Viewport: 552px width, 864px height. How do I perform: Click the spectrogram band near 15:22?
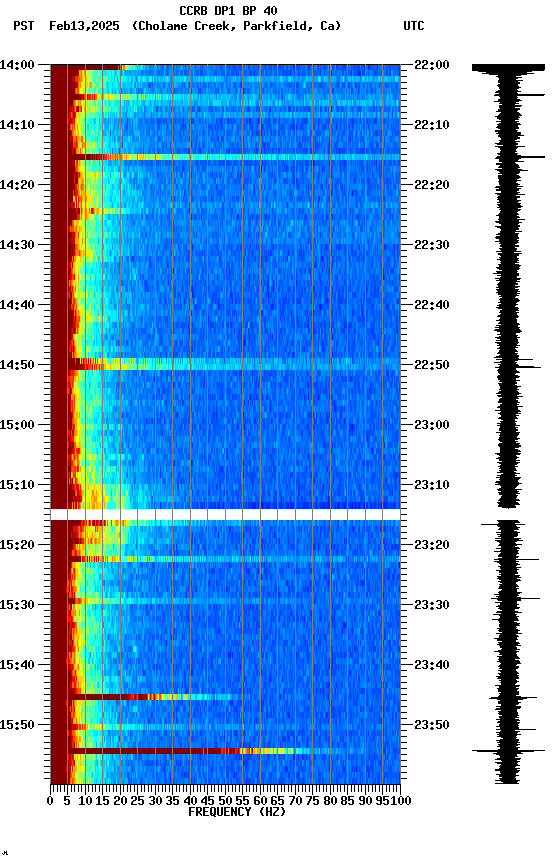225,560
